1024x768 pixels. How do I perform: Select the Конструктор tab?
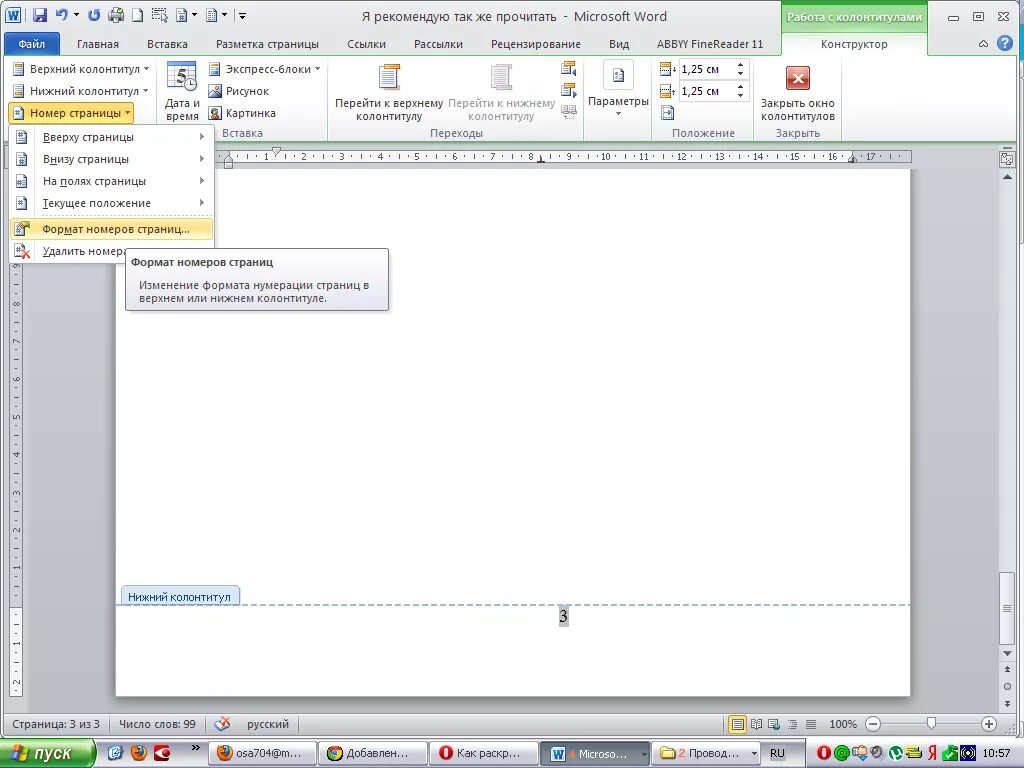tap(854, 44)
